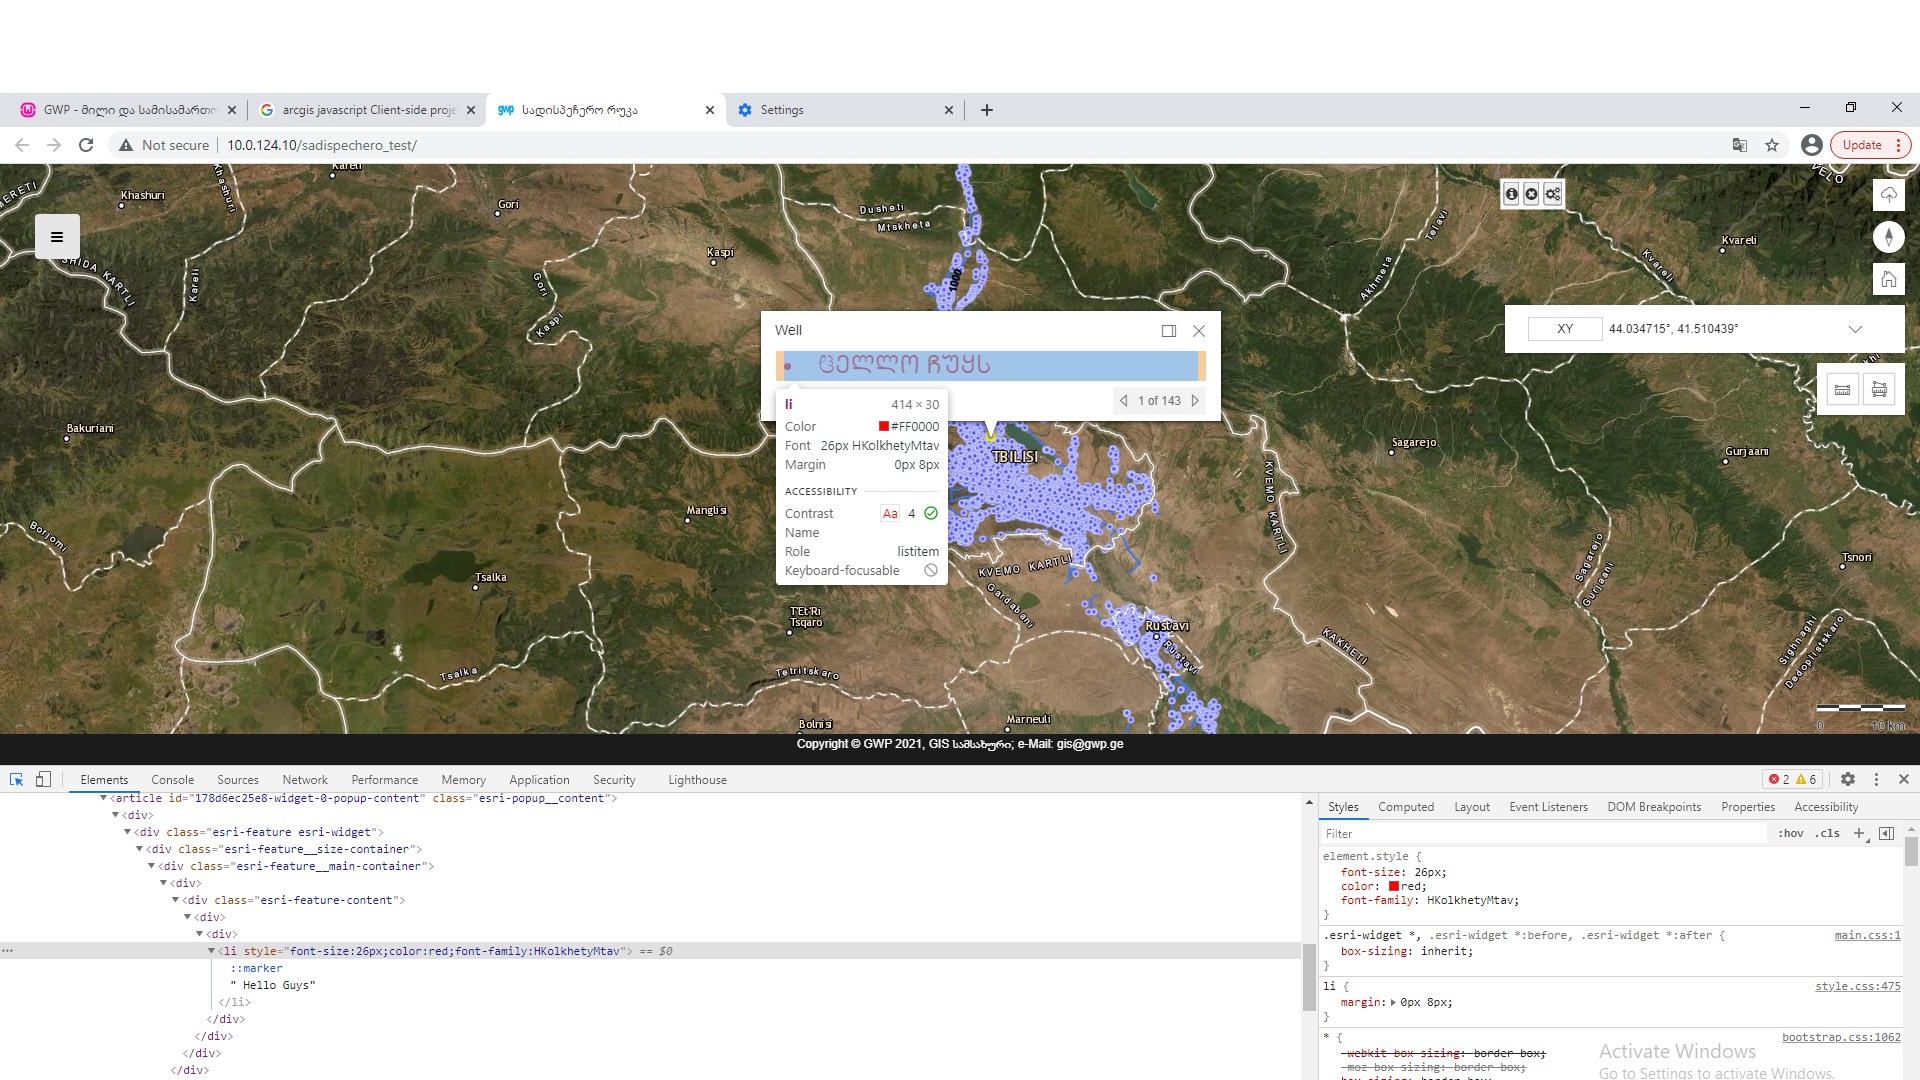Open style.css:475 source link

point(1857,986)
